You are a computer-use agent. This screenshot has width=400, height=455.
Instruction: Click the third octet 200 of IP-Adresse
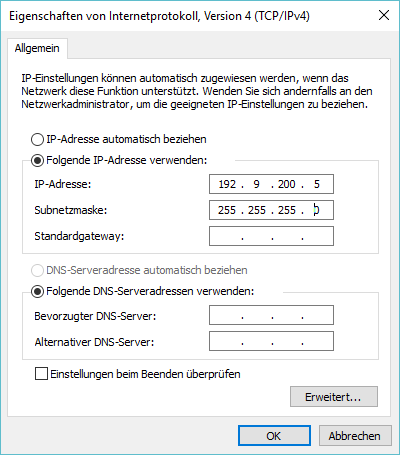[287, 184]
